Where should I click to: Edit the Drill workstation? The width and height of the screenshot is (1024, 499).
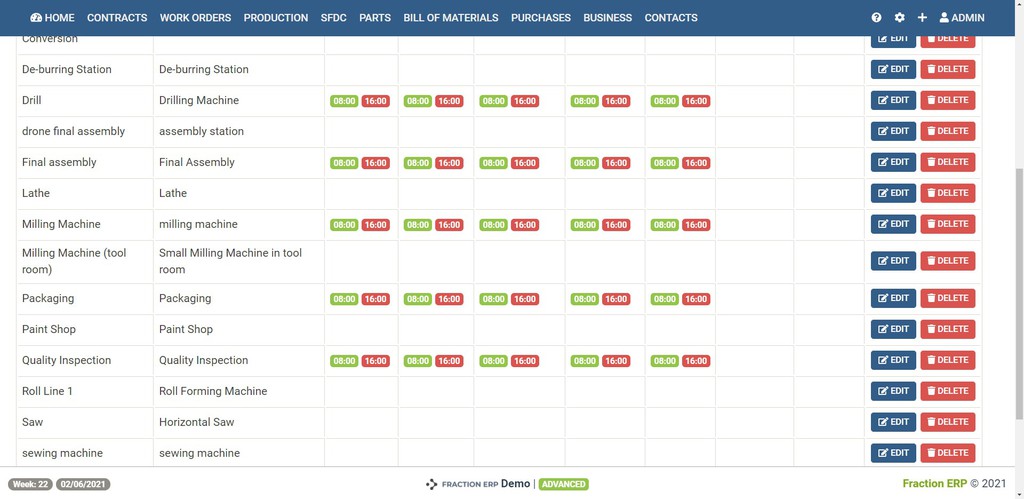893,100
